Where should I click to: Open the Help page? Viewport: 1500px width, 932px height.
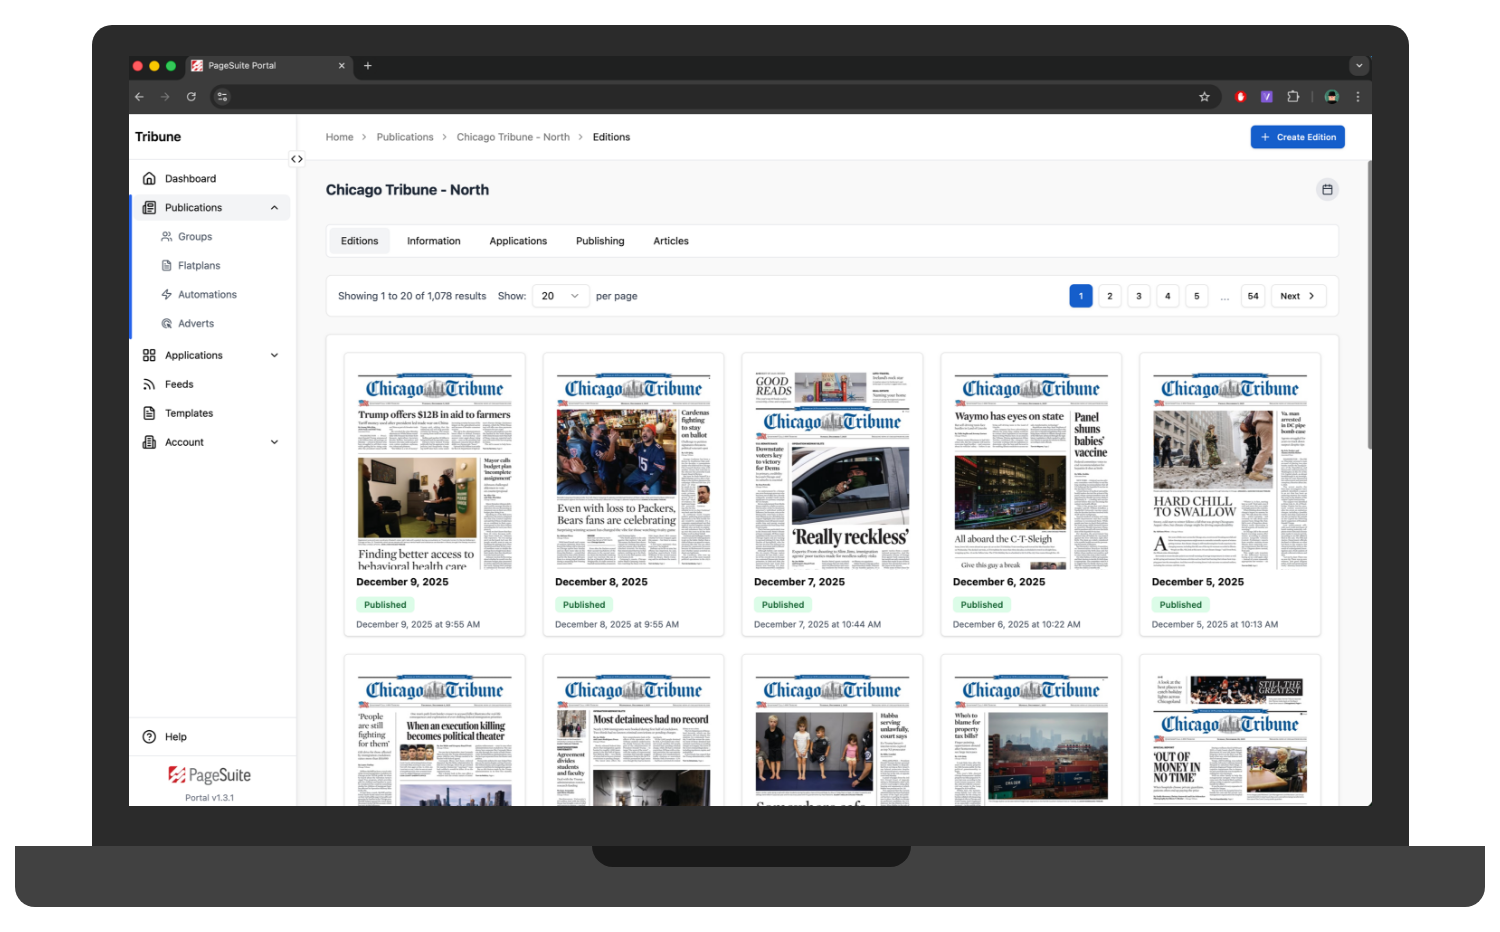176,737
